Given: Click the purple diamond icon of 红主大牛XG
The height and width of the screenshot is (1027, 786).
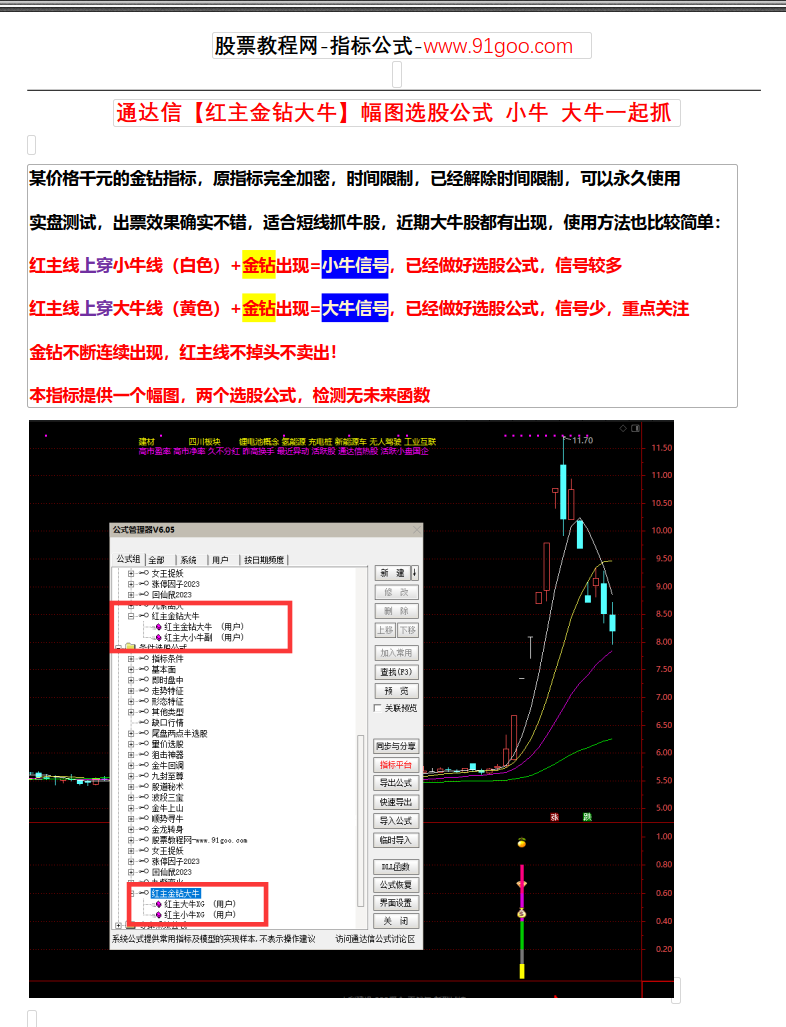Looking at the screenshot, I should coord(159,904).
